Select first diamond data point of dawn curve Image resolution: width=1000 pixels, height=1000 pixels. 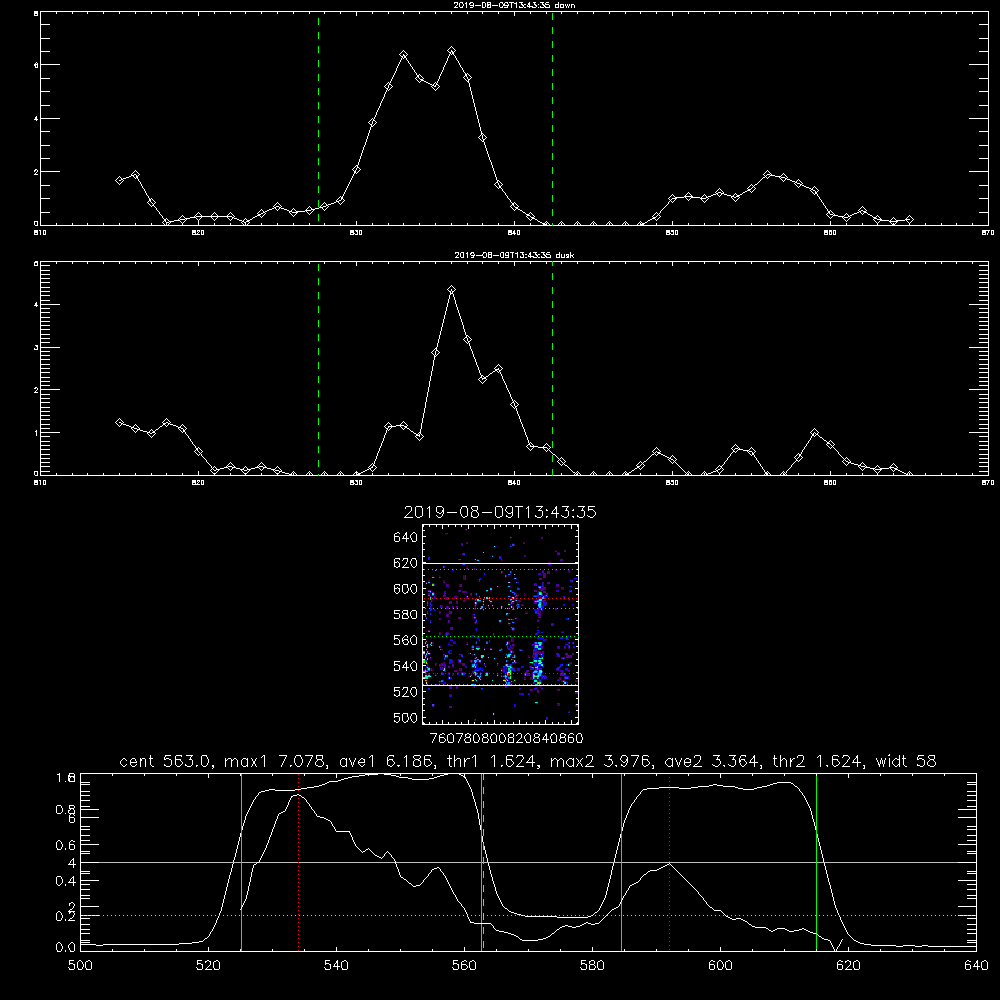[119, 180]
